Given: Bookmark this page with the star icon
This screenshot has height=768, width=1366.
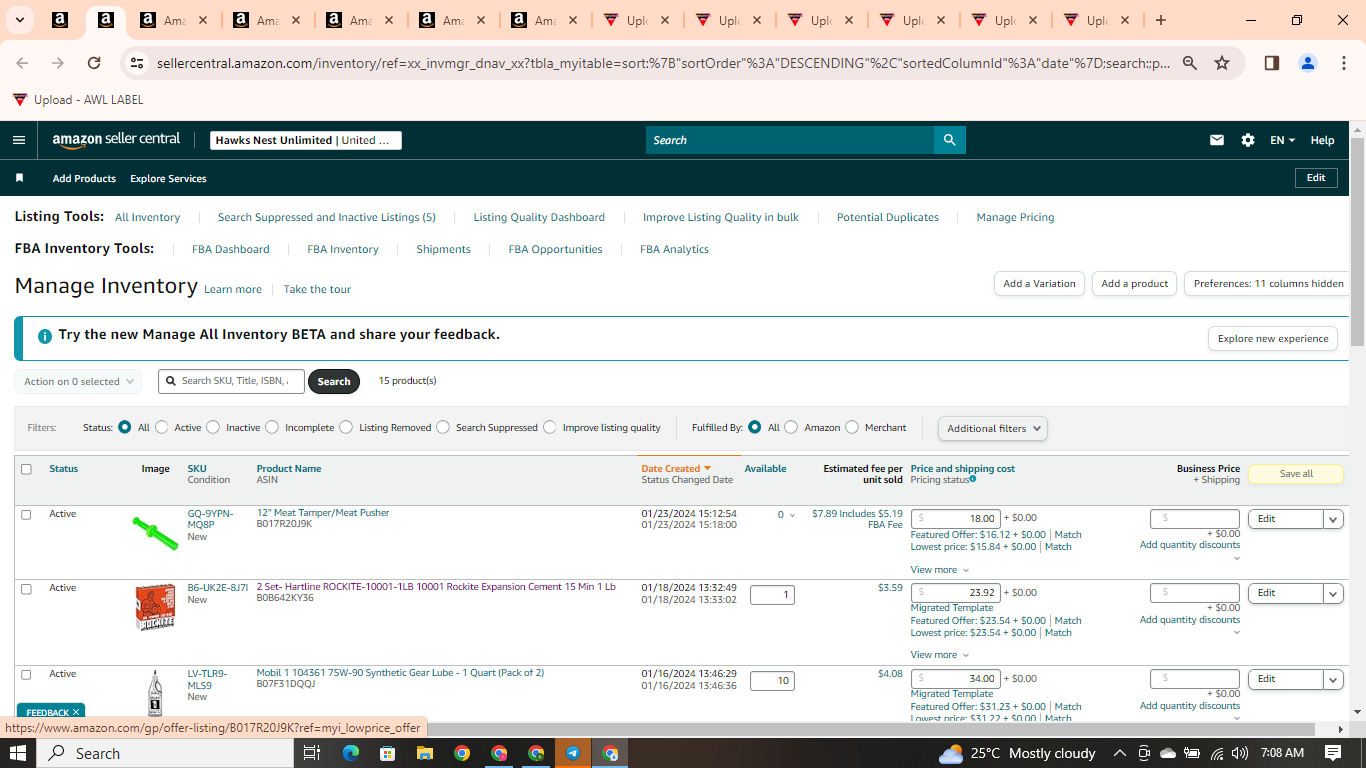Looking at the screenshot, I should [1222, 63].
